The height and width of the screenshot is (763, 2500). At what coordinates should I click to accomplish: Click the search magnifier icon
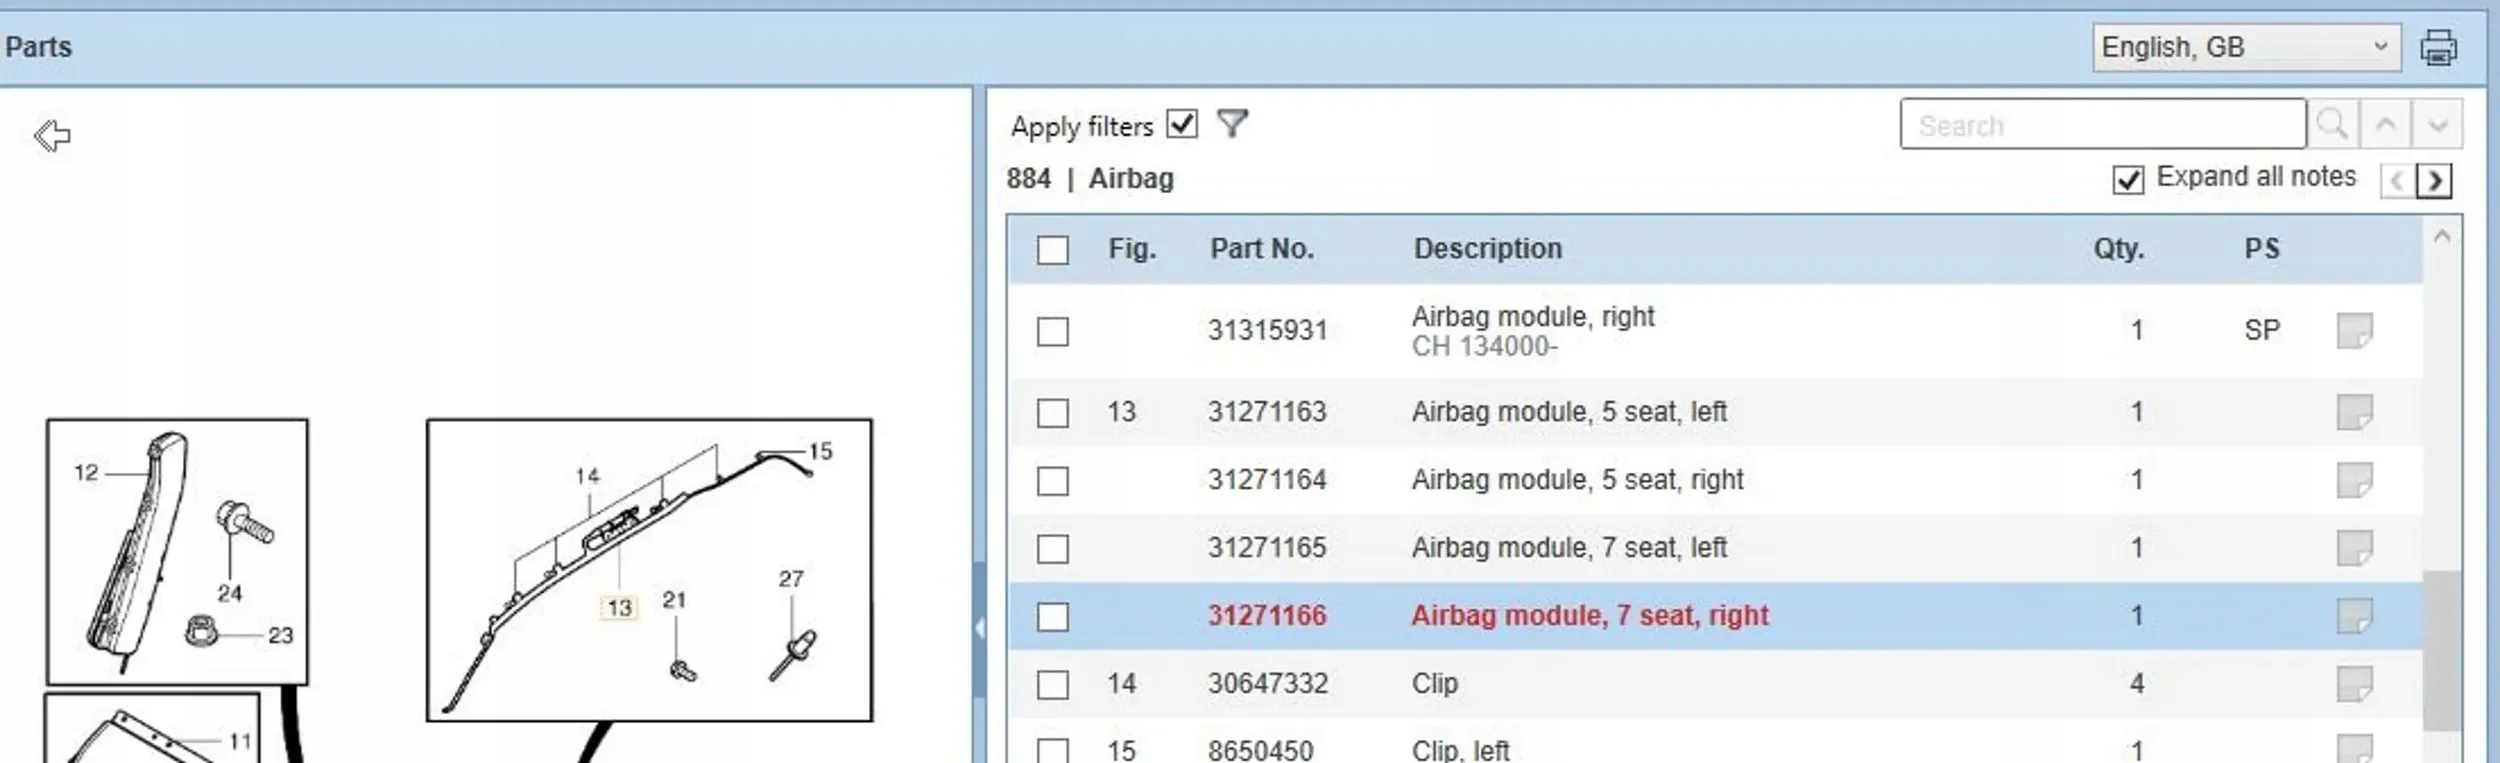[2332, 125]
